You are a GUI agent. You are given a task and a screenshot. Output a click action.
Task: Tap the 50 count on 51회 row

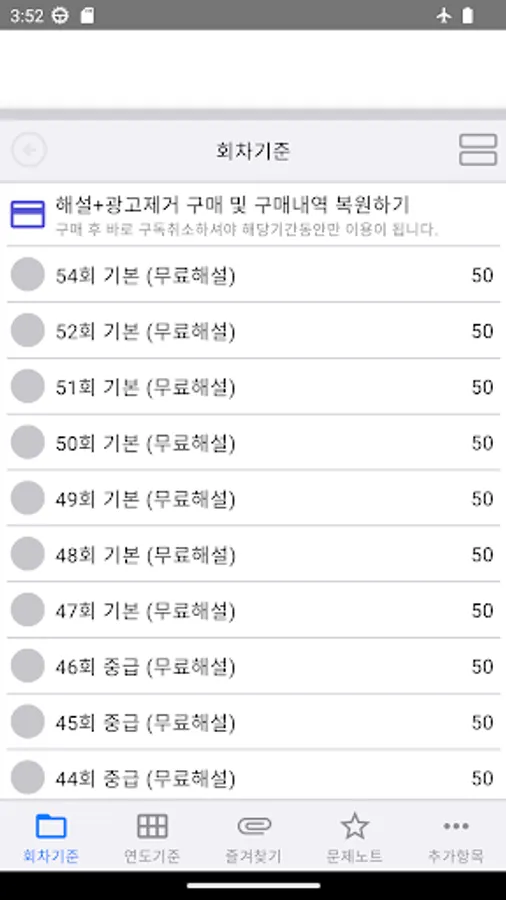click(482, 387)
